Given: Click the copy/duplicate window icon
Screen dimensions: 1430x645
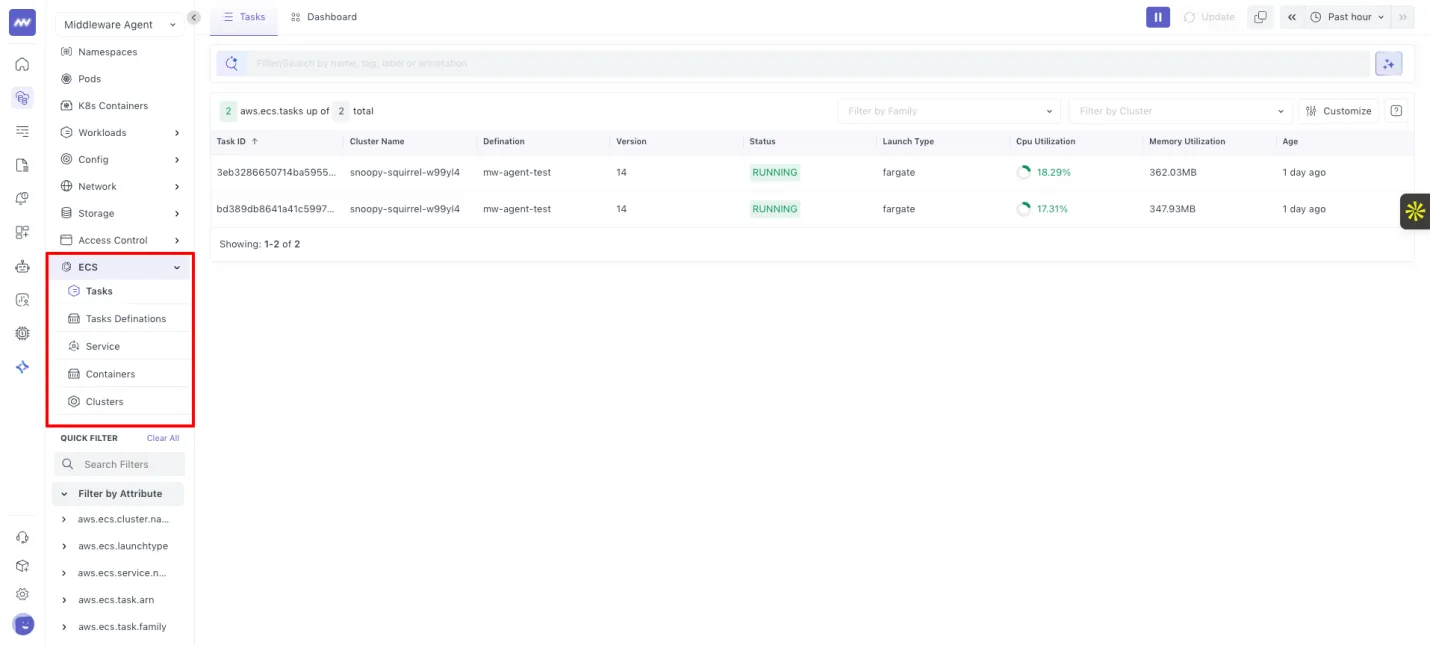Looking at the screenshot, I should pos(1260,17).
